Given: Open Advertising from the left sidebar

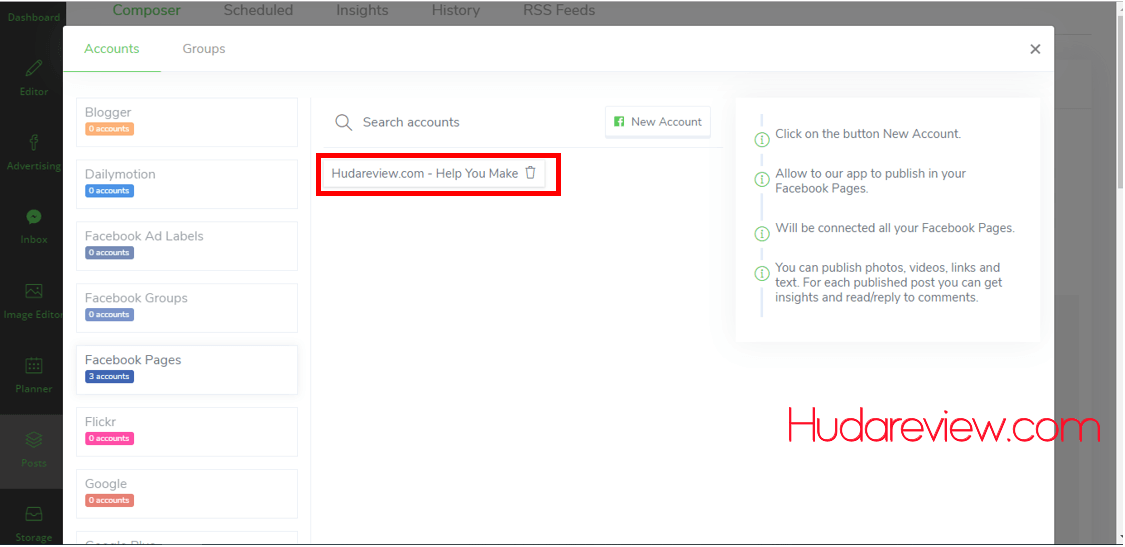Looking at the screenshot, I should 34,143.
